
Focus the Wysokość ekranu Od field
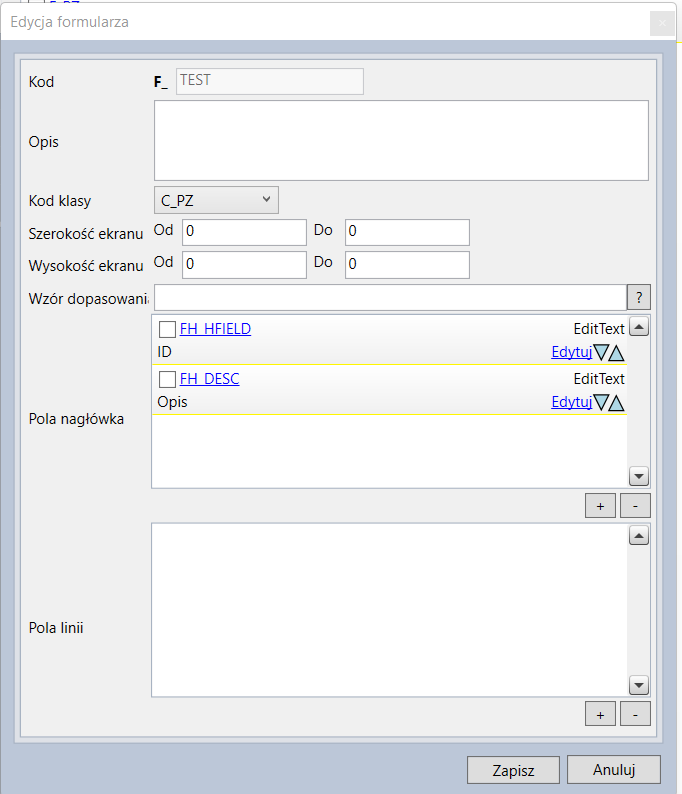tap(245, 265)
